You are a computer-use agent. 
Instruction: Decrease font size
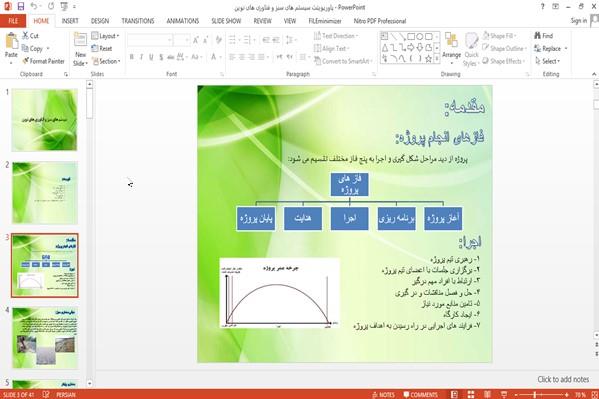pyautogui.click(x=206, y=40)
